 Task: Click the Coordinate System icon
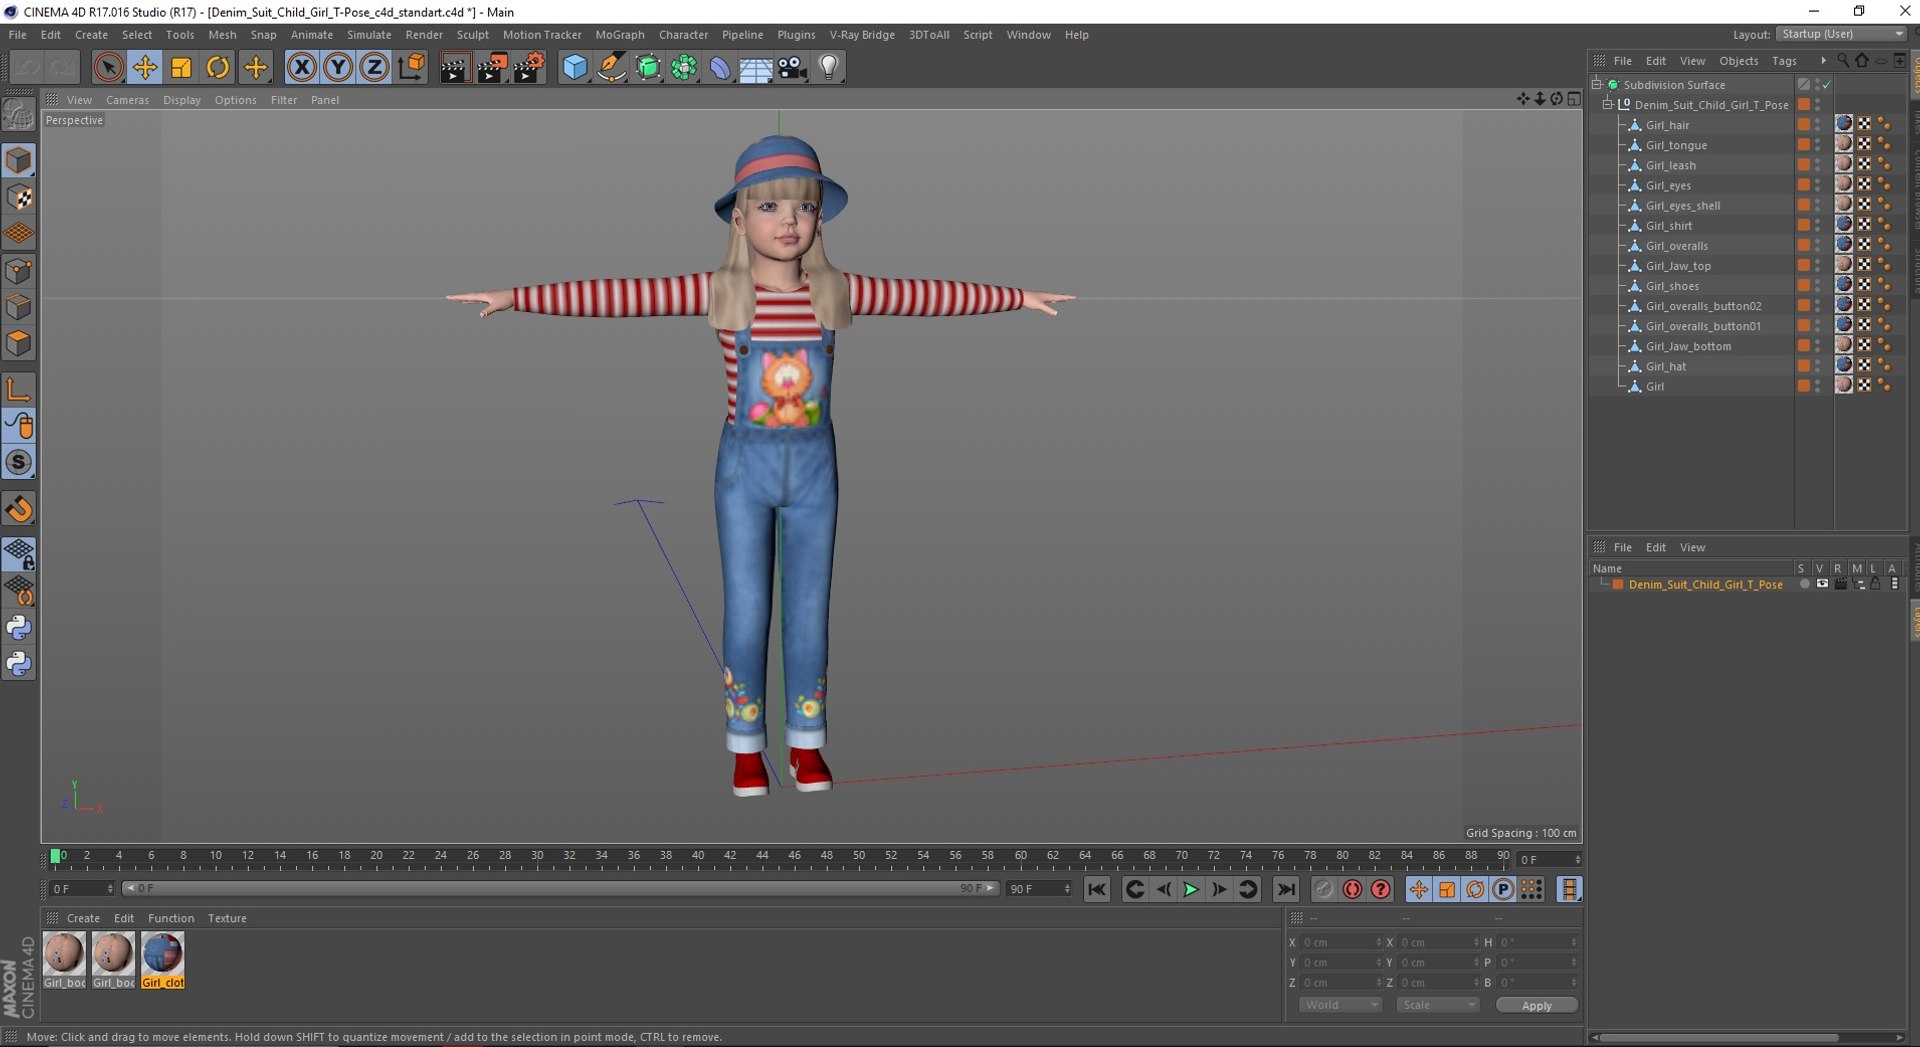point(411,67)
